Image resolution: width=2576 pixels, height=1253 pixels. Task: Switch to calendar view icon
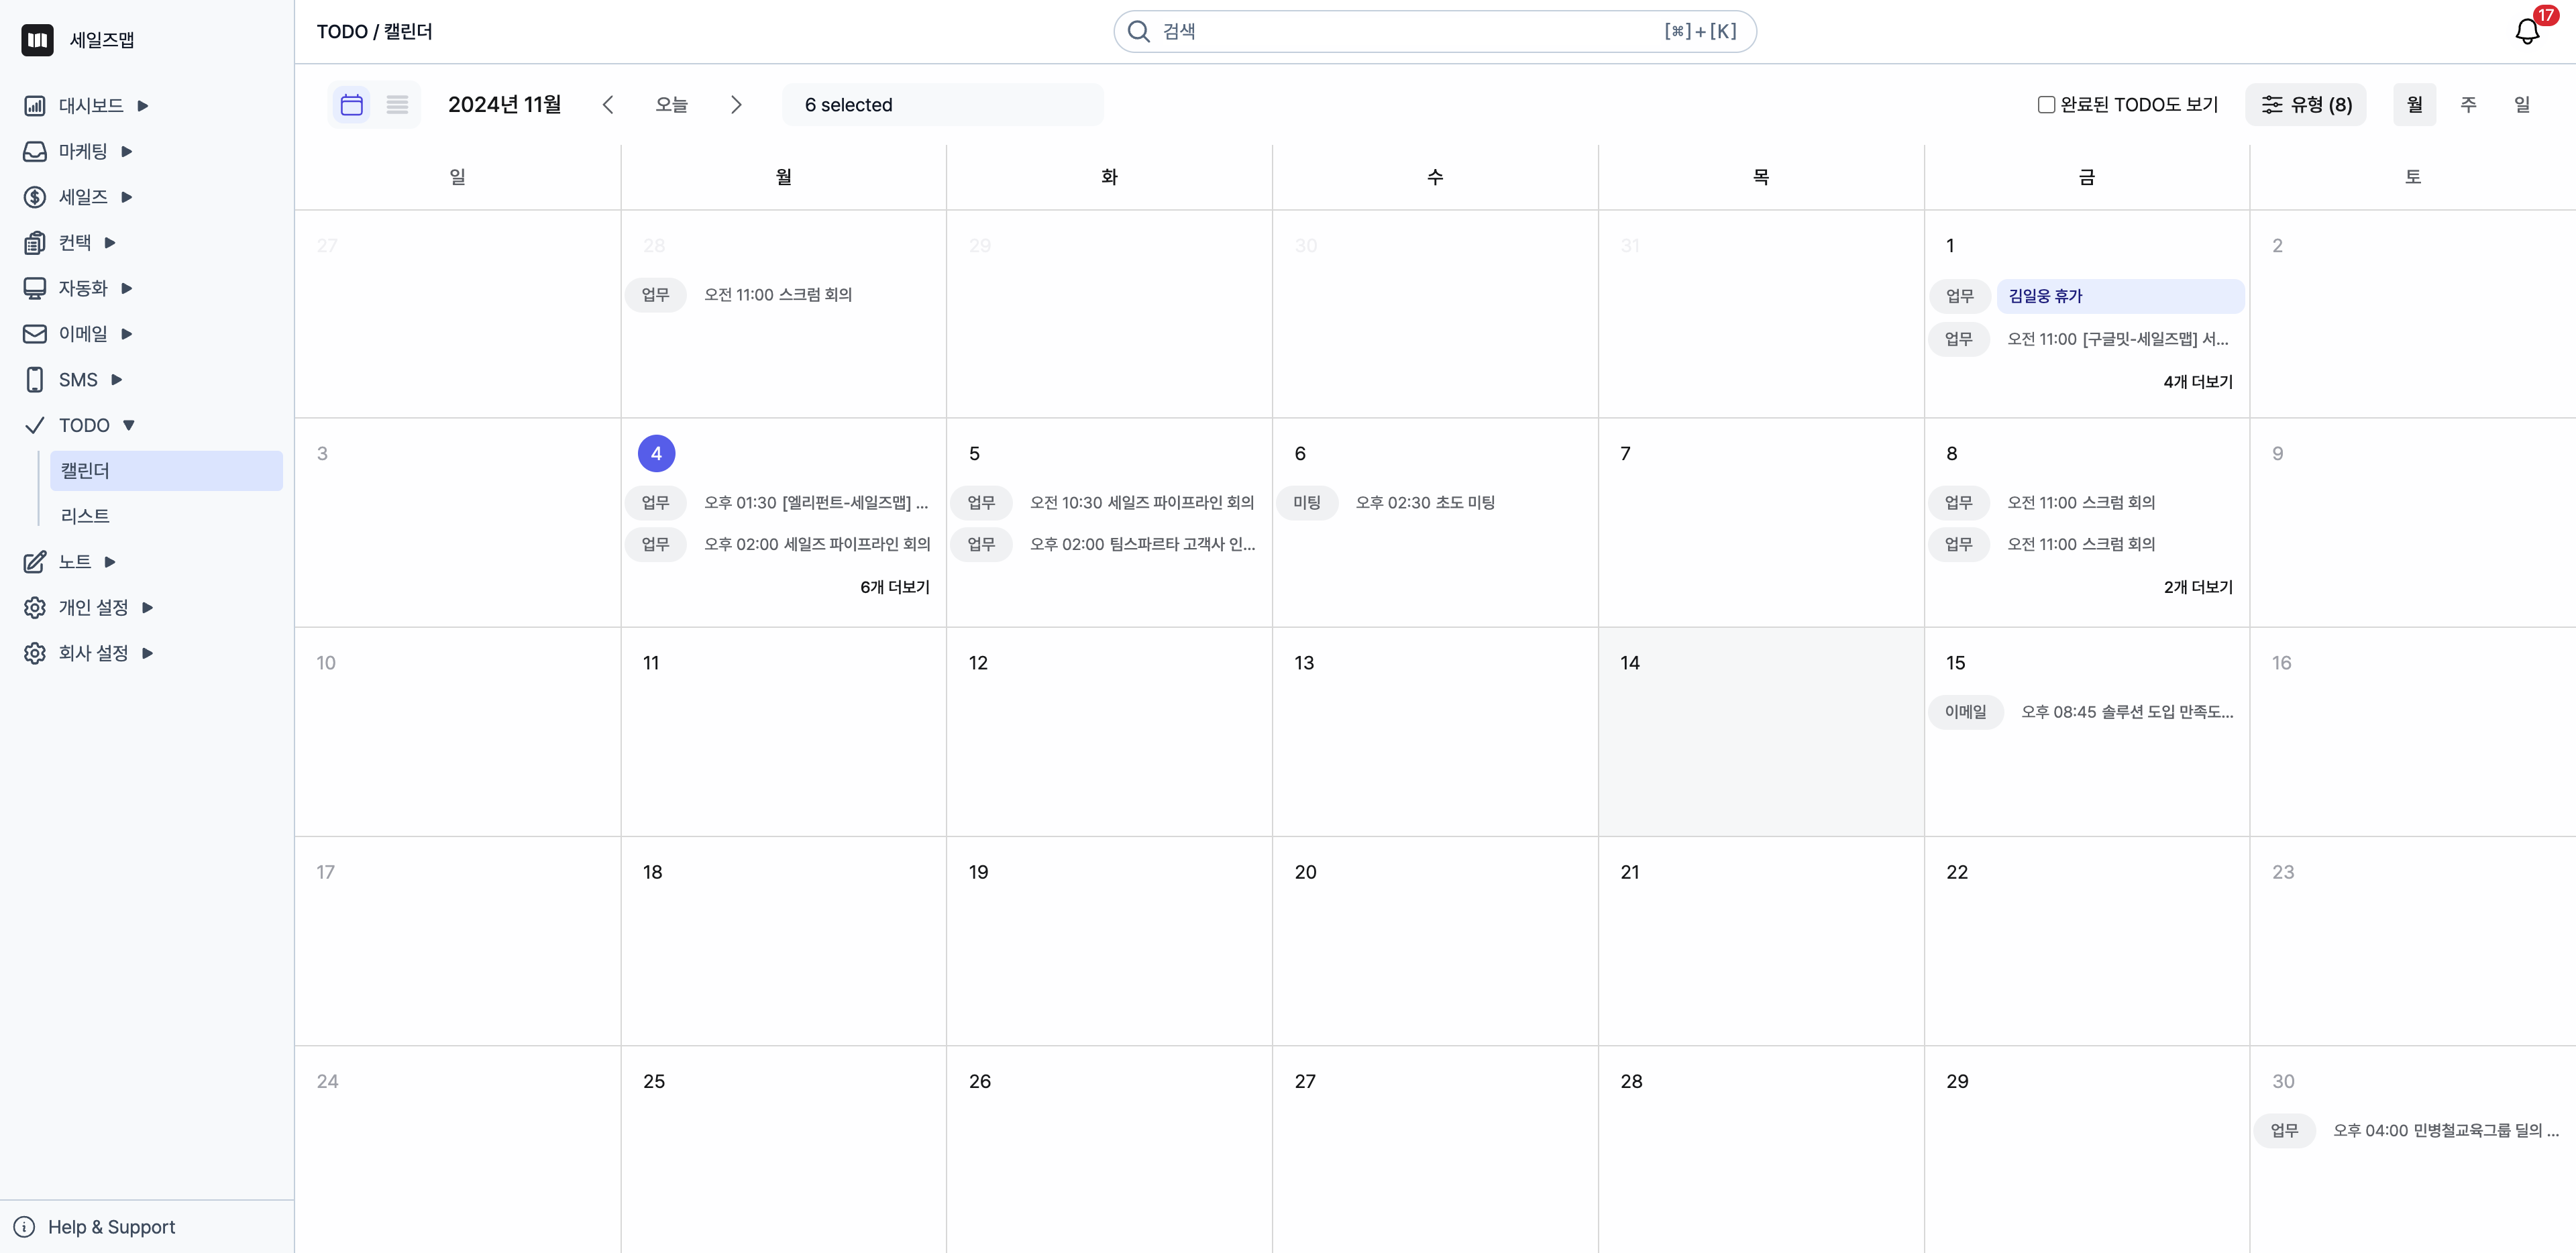point(352,105)
